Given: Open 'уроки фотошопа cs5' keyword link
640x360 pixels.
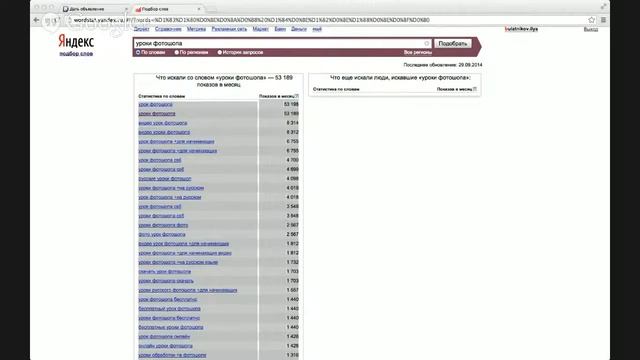Looking at the screenshot, I should 161,216.
